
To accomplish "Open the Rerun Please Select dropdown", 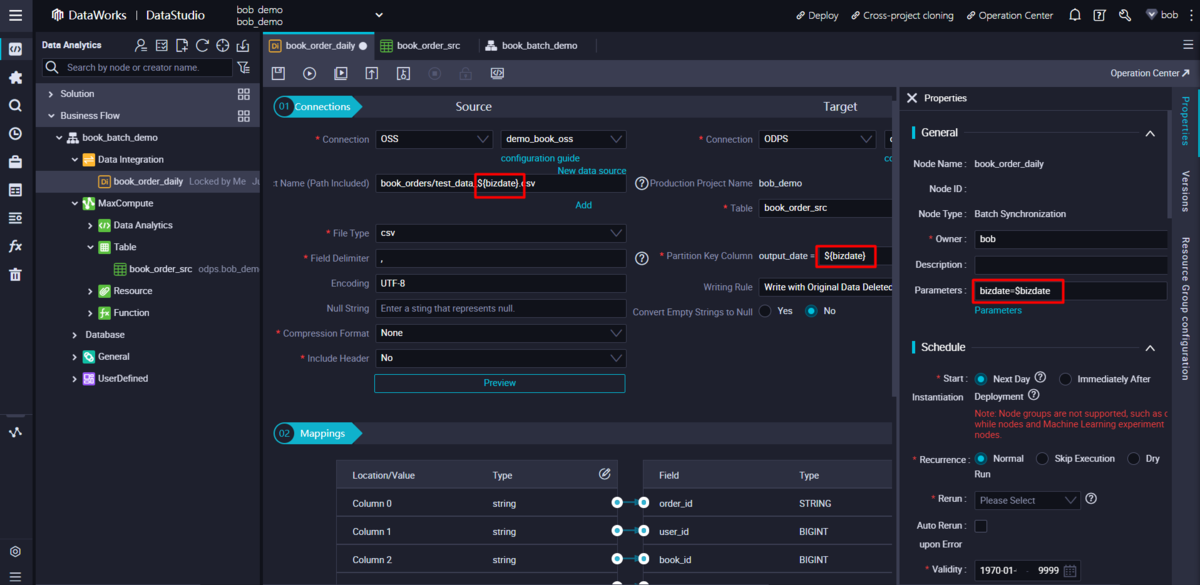I will click(1027, 500).
